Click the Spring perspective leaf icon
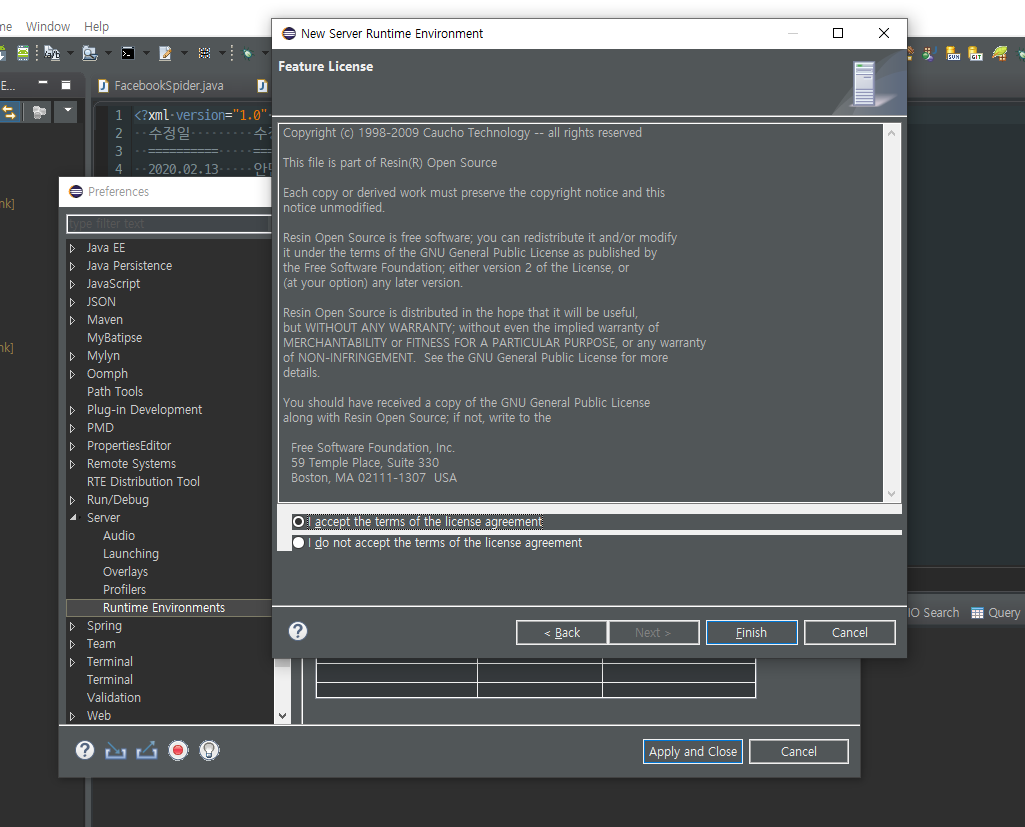This screenshot has height=827, width=1025. [999, 53]
